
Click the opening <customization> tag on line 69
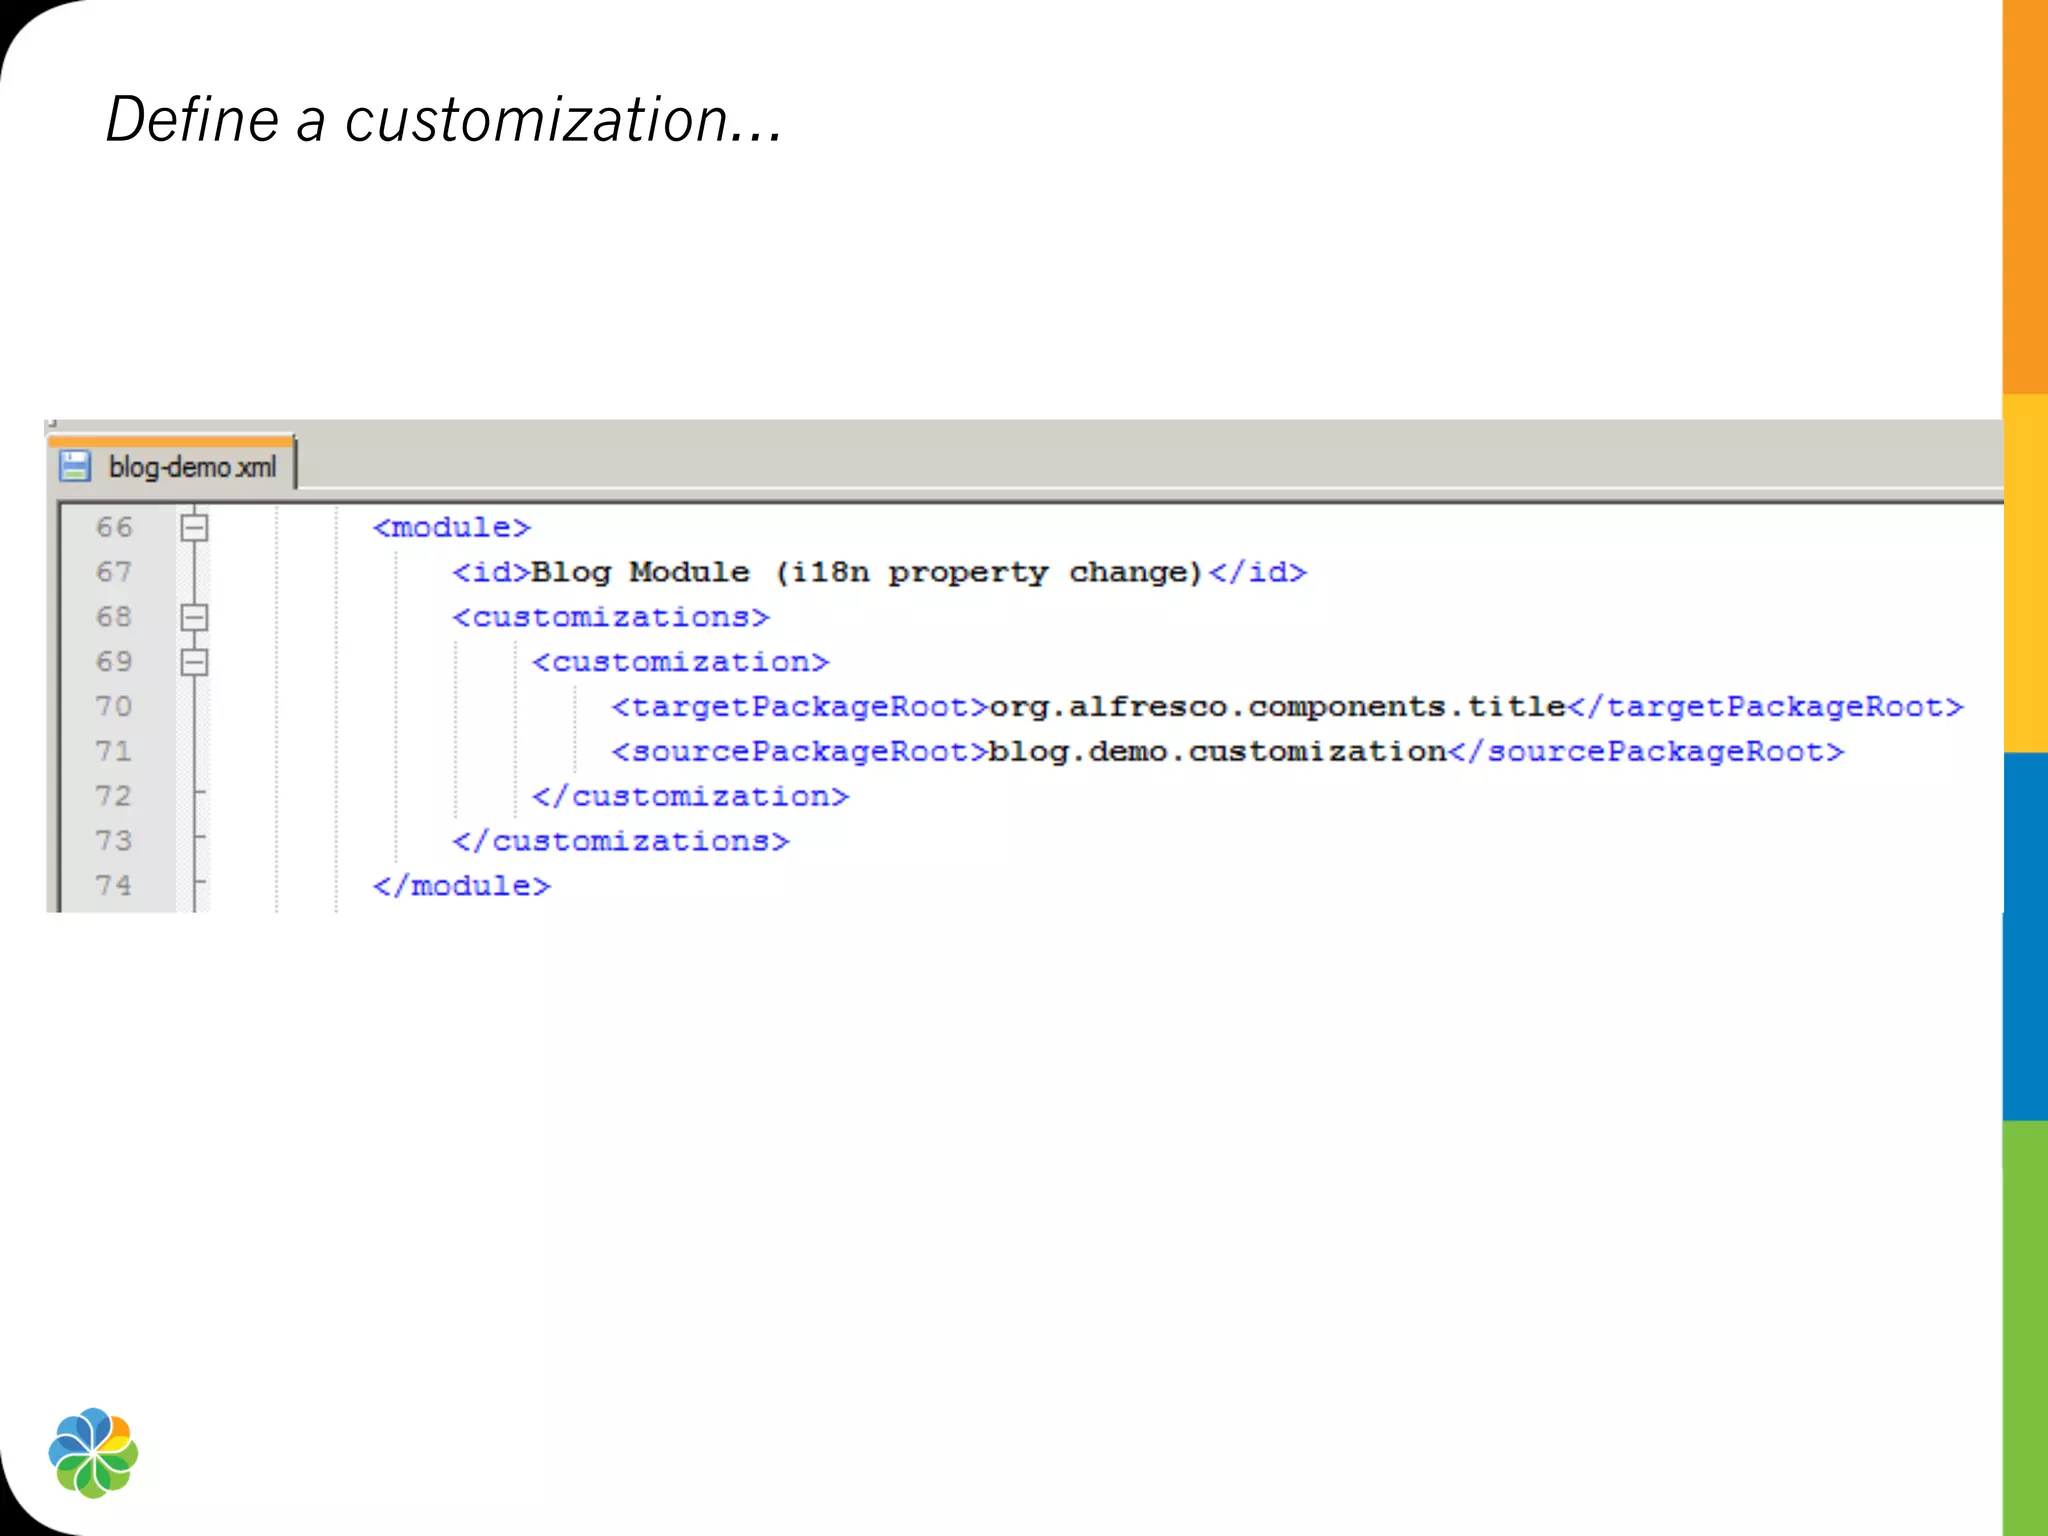point(681,662)
